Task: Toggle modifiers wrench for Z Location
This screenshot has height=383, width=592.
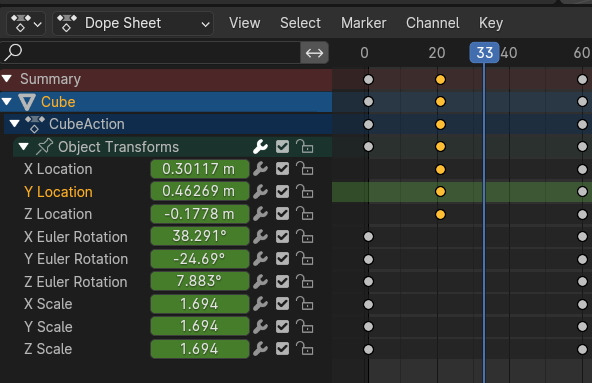Action: pos(261,214)
